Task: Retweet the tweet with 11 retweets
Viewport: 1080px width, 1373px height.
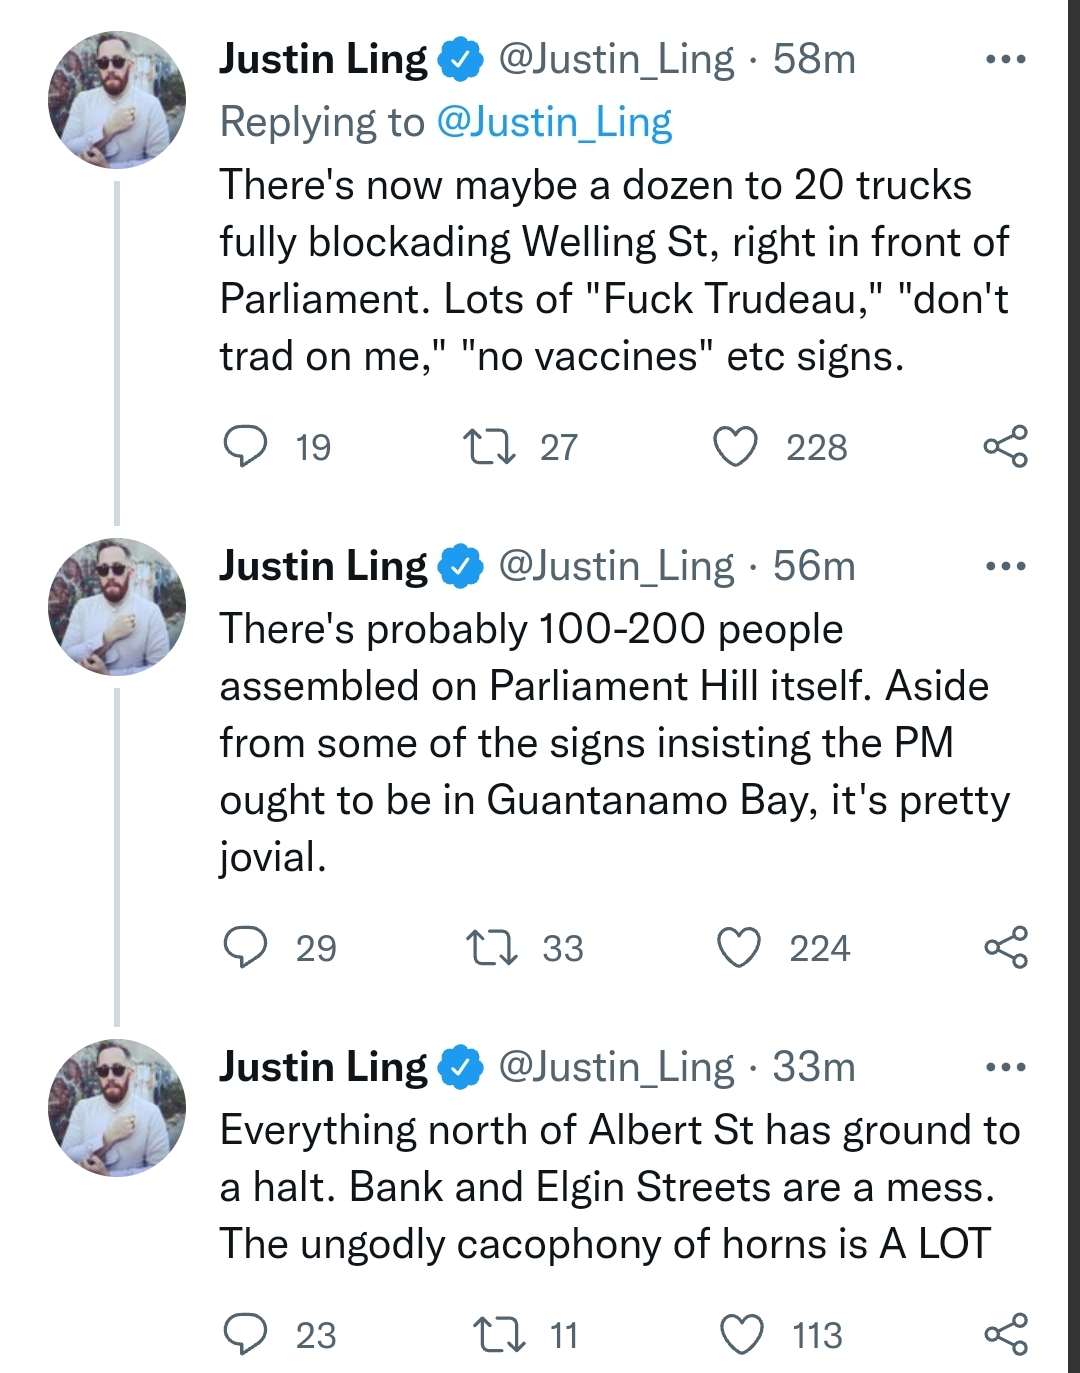Action: [x=498, y=1334]
